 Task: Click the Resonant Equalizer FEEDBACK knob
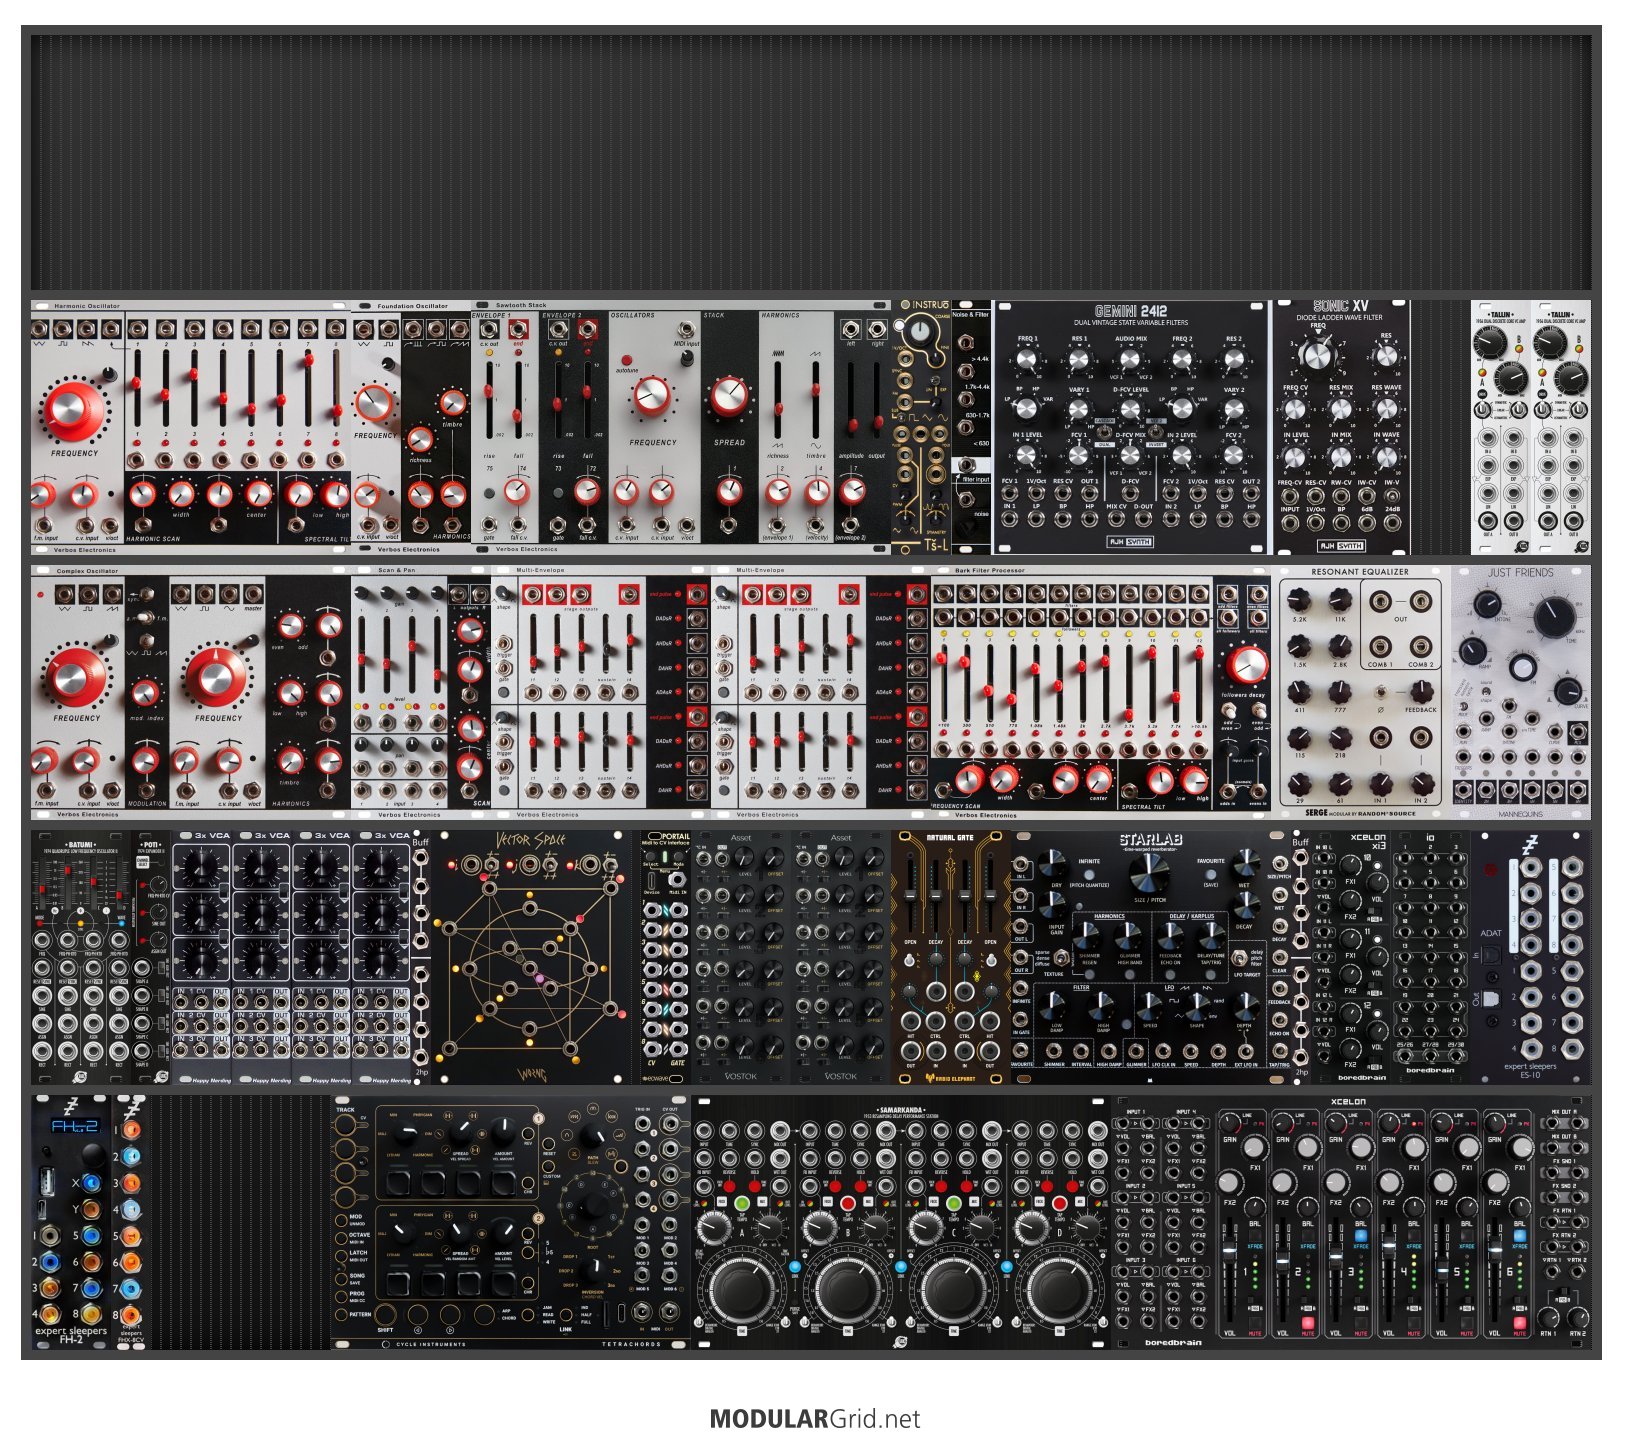tap(1420, 692)
